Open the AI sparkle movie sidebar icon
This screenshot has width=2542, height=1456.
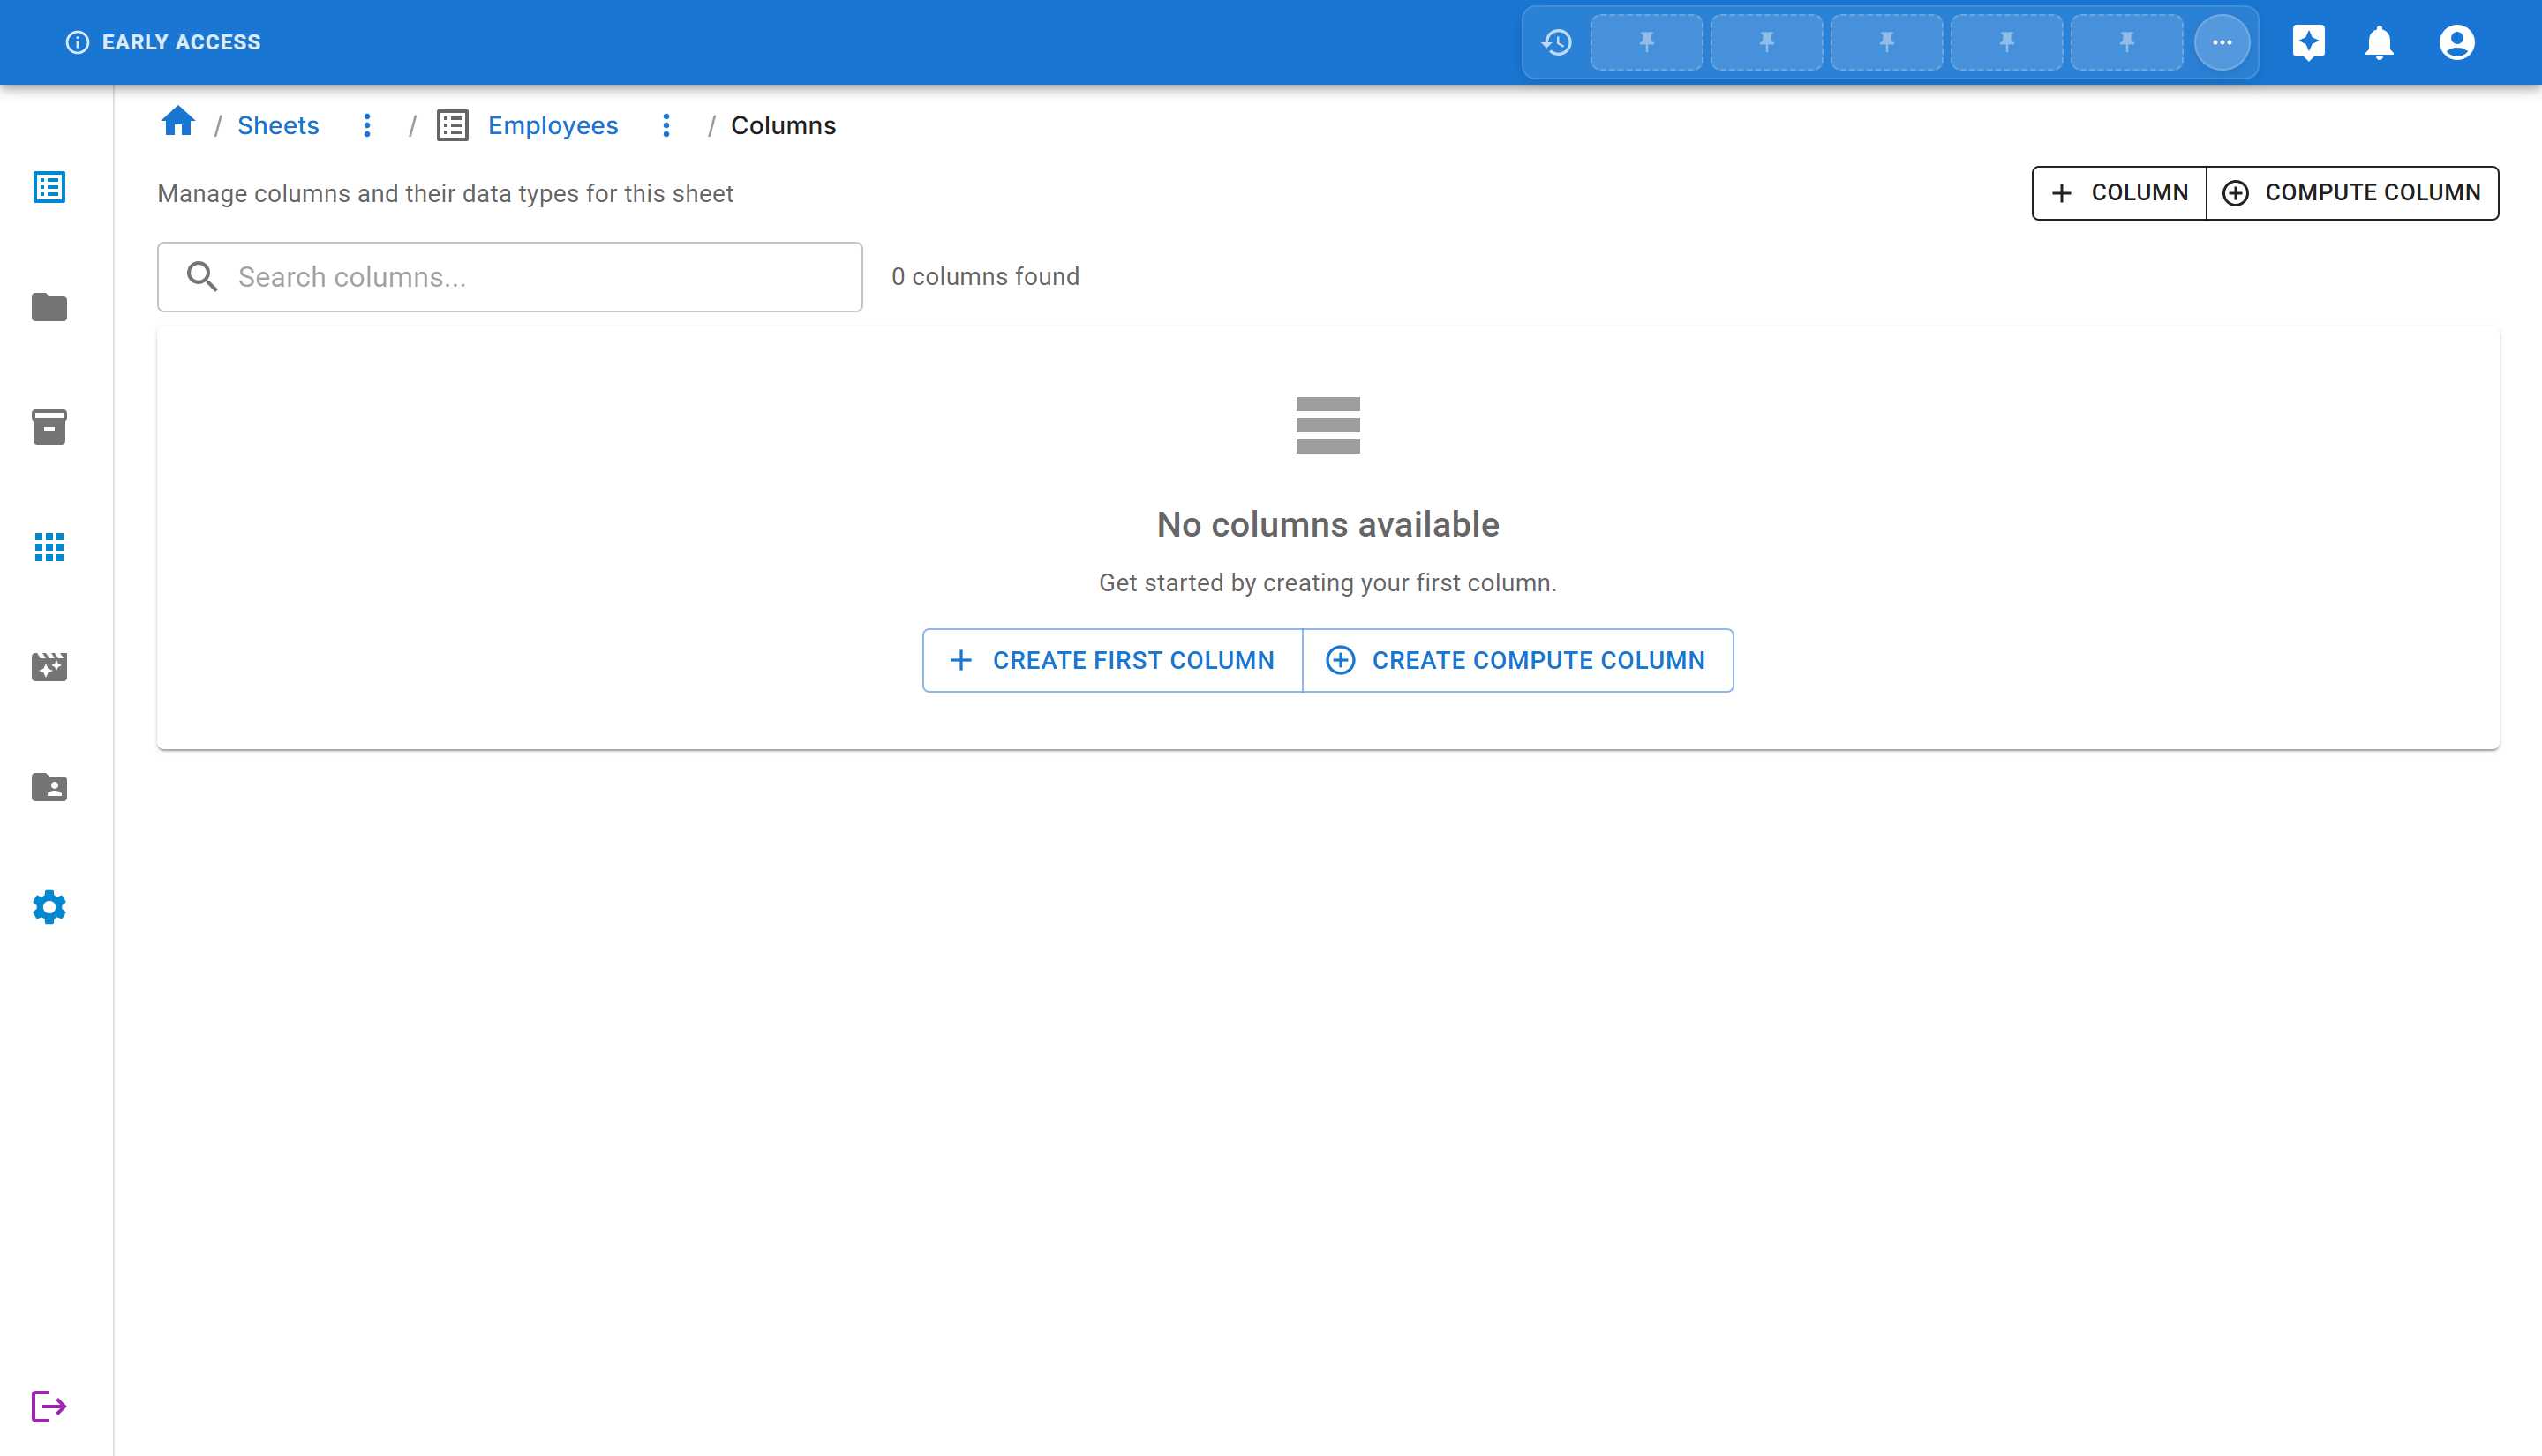coord(49,667)
